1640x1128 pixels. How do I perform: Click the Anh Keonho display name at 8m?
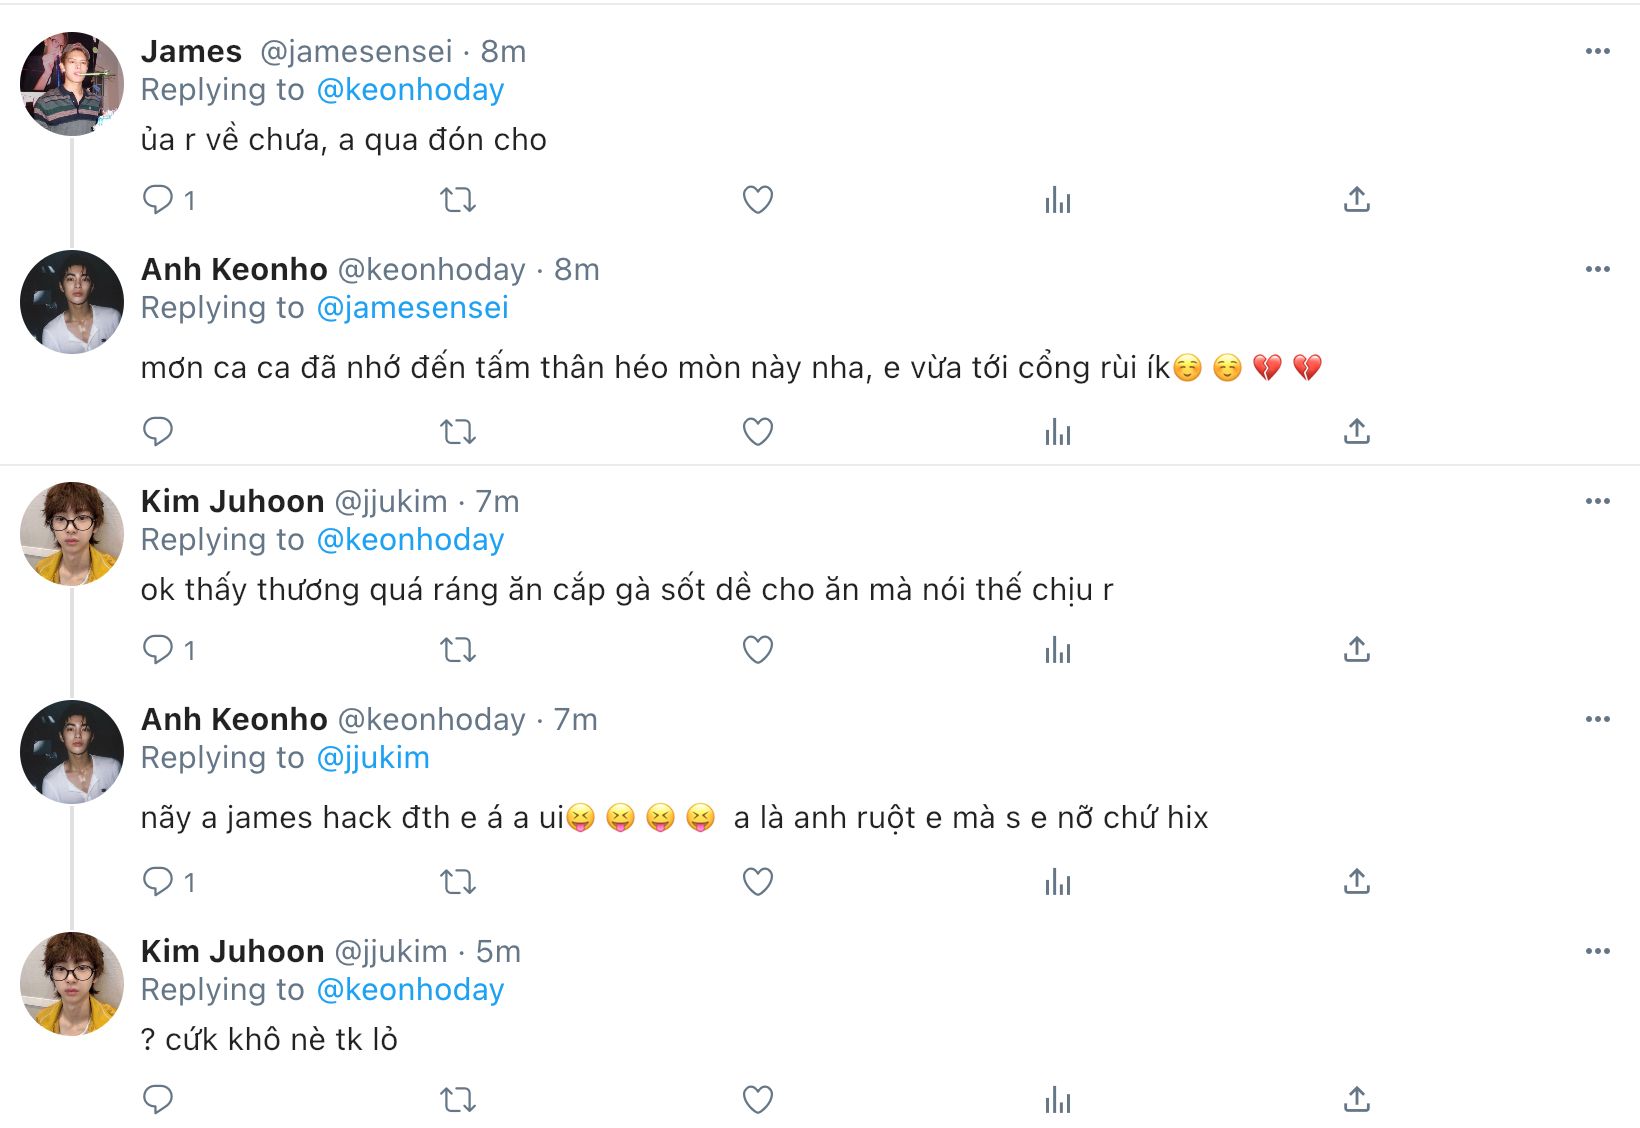(234, 269)
